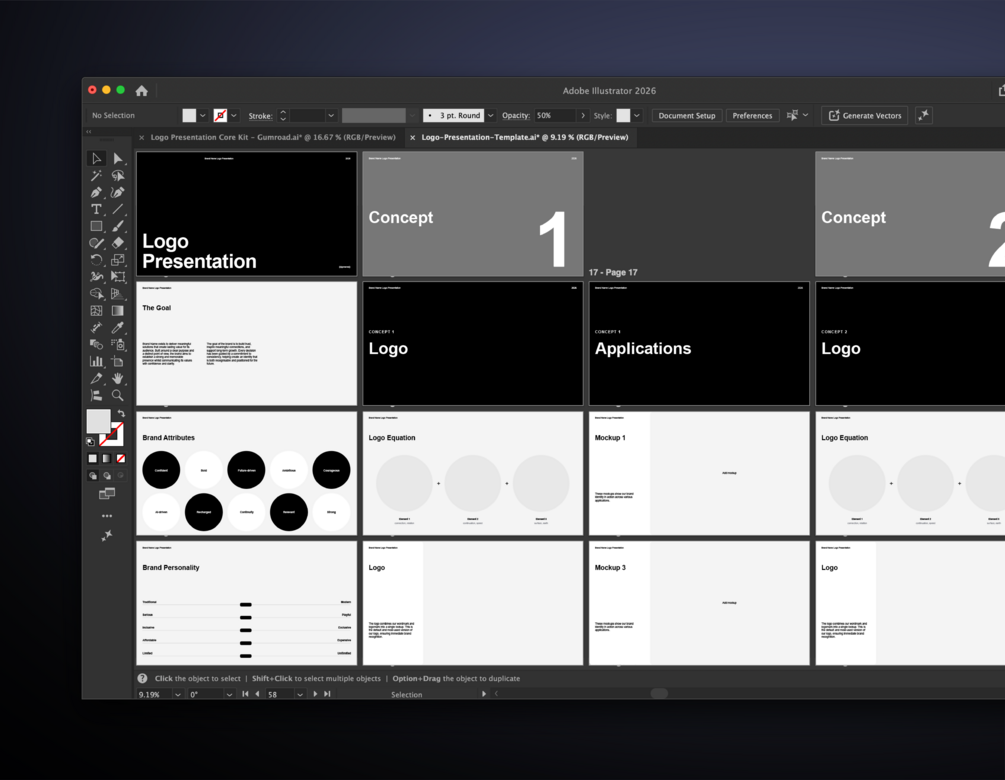
Task: Select the Warp tool
Action: [x=96, y=277]
